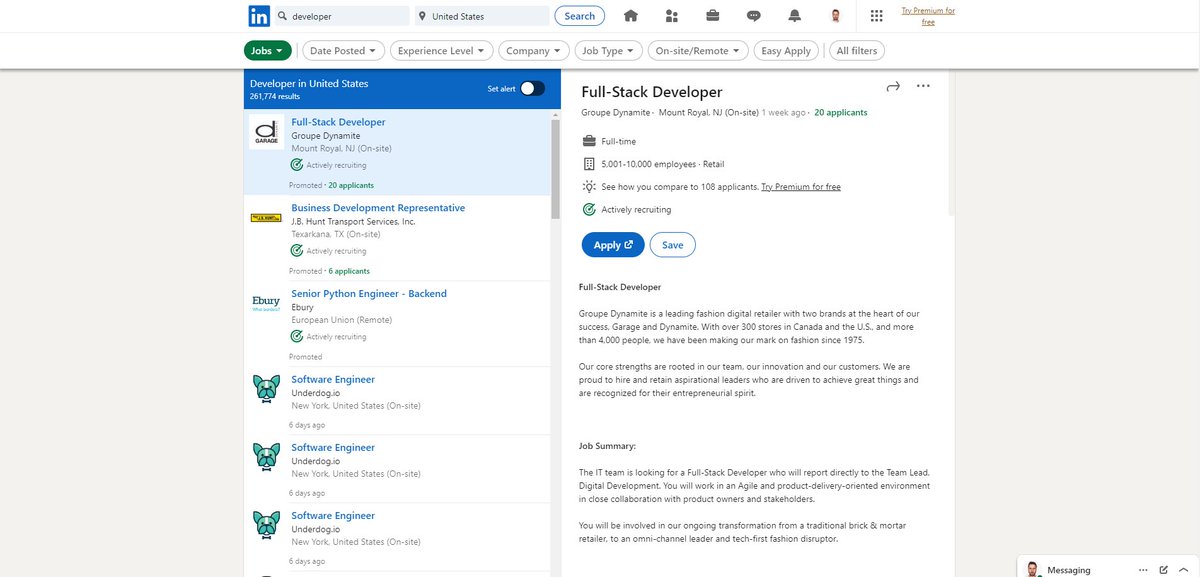The image size is (1200, 577).
Task: Open the apps grid icon
Action: point(877,16)
